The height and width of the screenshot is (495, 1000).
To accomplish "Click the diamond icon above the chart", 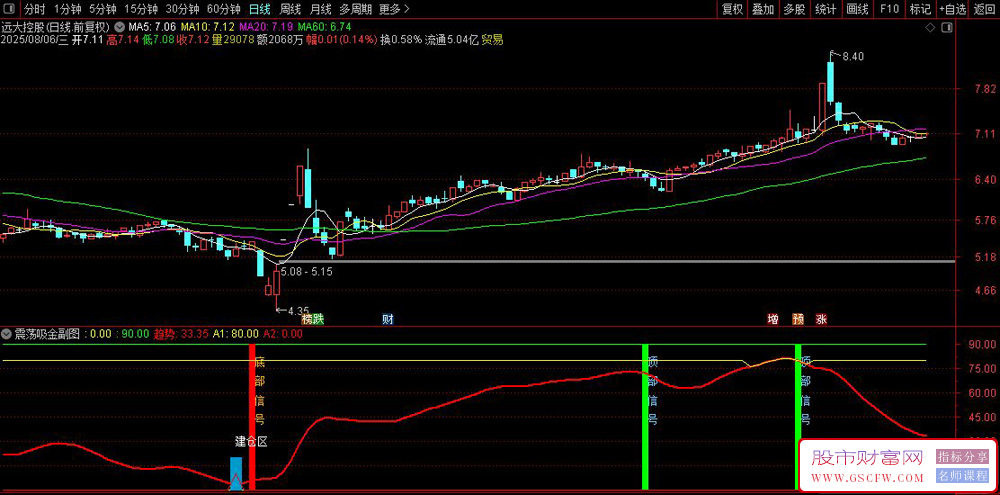I will pos(930,27).
